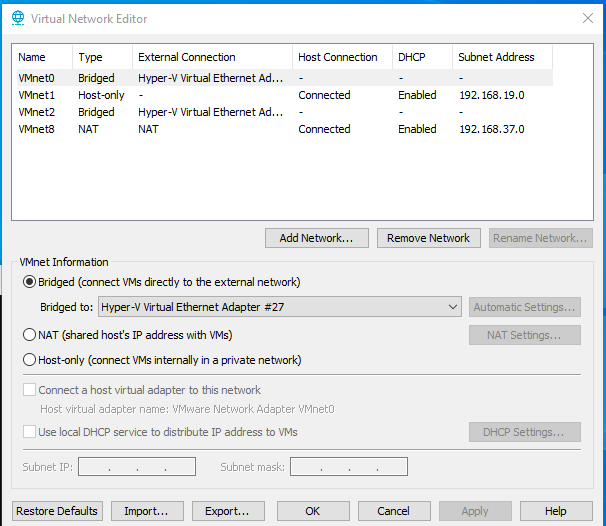Click the Rename Network button
The height and width of the screenshot is (526, 606).
pos(540,238)
